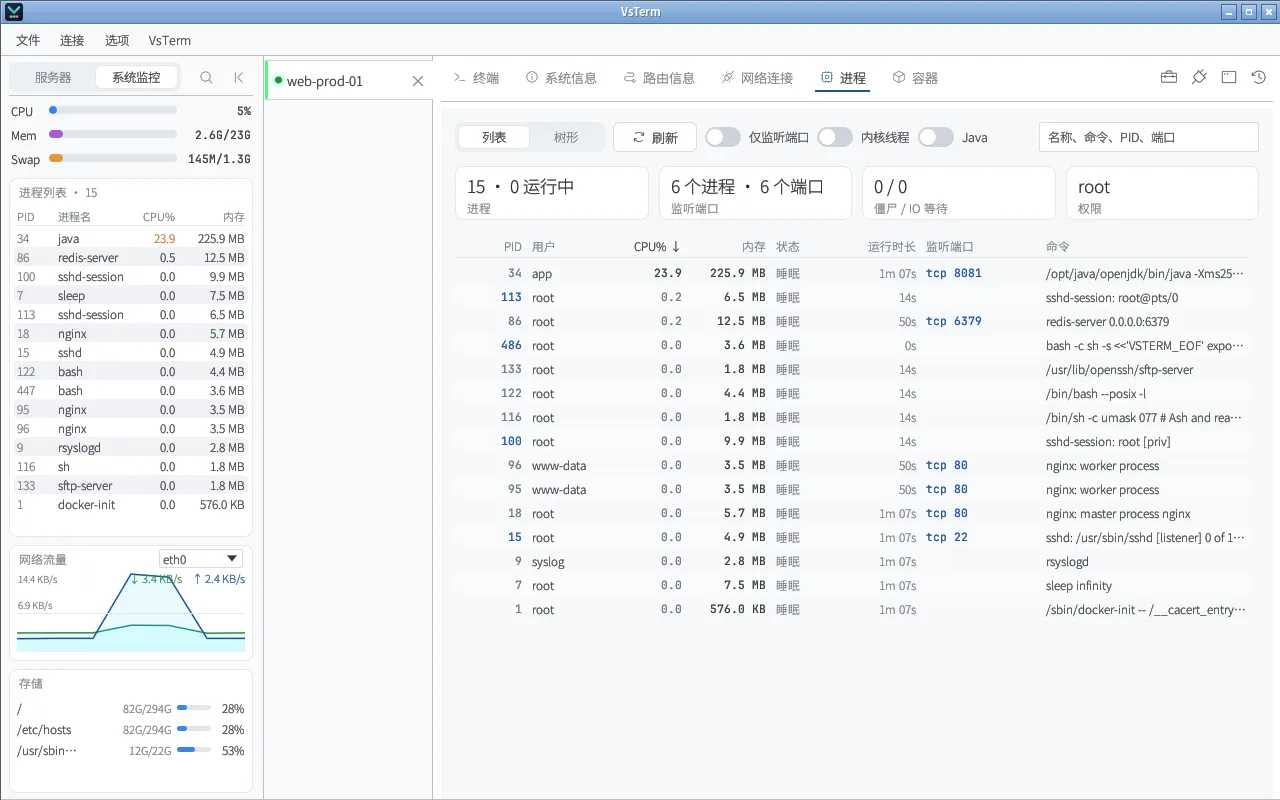The height and width of the screenshot is (800, 1280).
Task: Click the search magnifier in the sidebar
Action: click(206, 77)
